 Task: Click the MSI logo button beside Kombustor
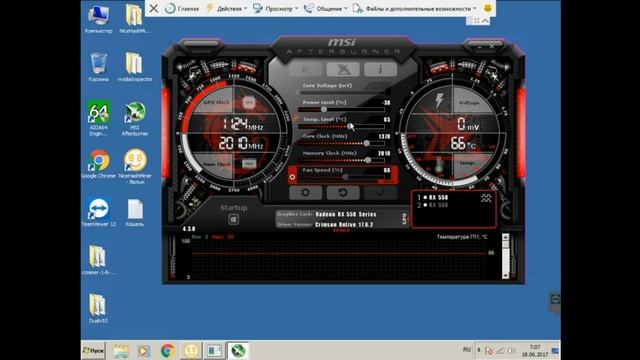[x=343, y=69]
